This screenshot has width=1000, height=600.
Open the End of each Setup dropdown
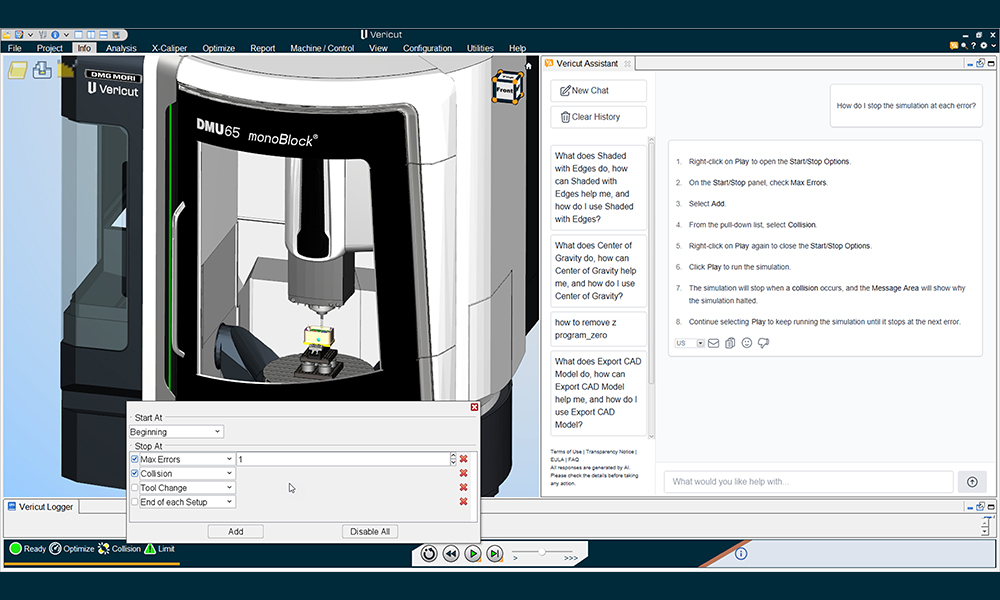click(187, 502)
